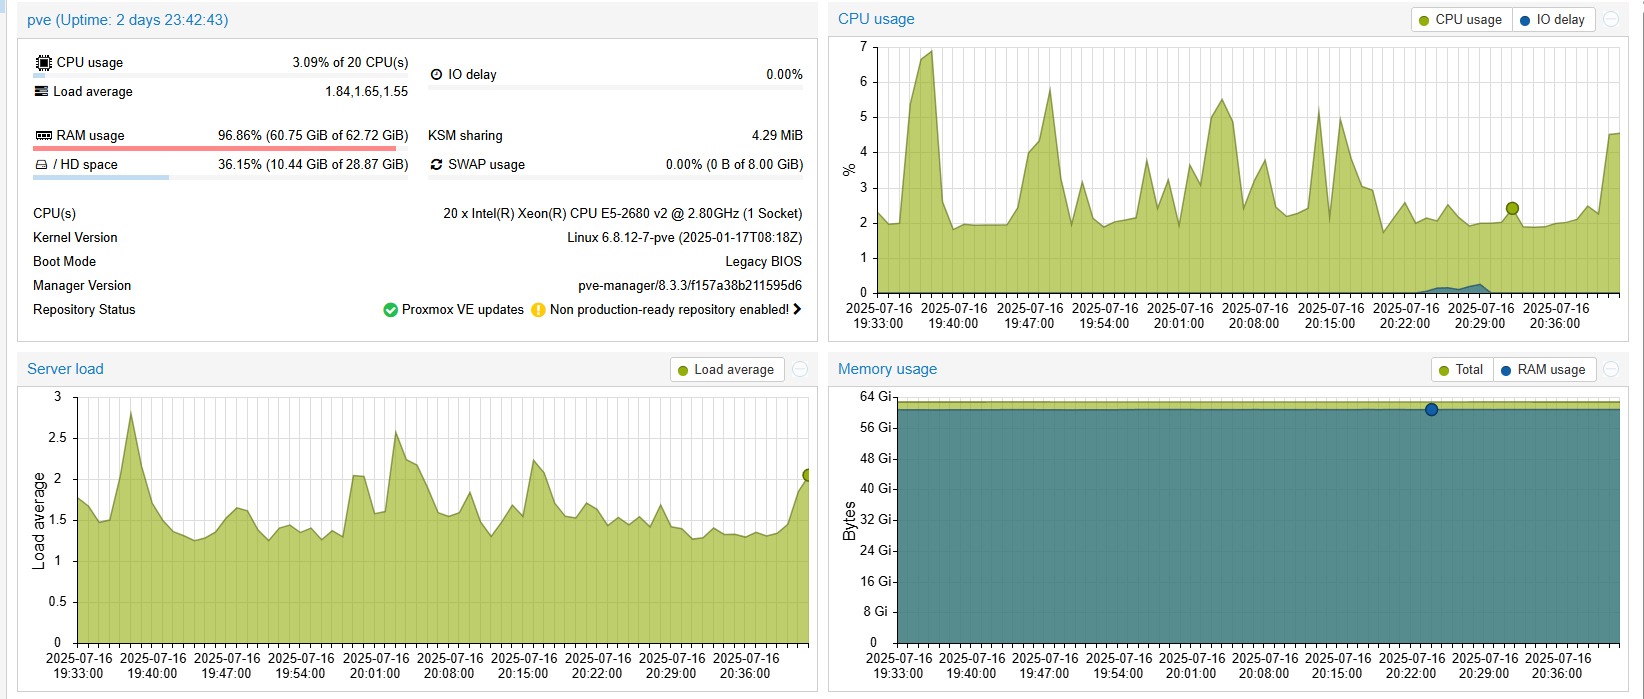The width and height of the screenshot is (1644, 699).
Task: Click the HD space drive icon
Action: (x=41, y=164)
